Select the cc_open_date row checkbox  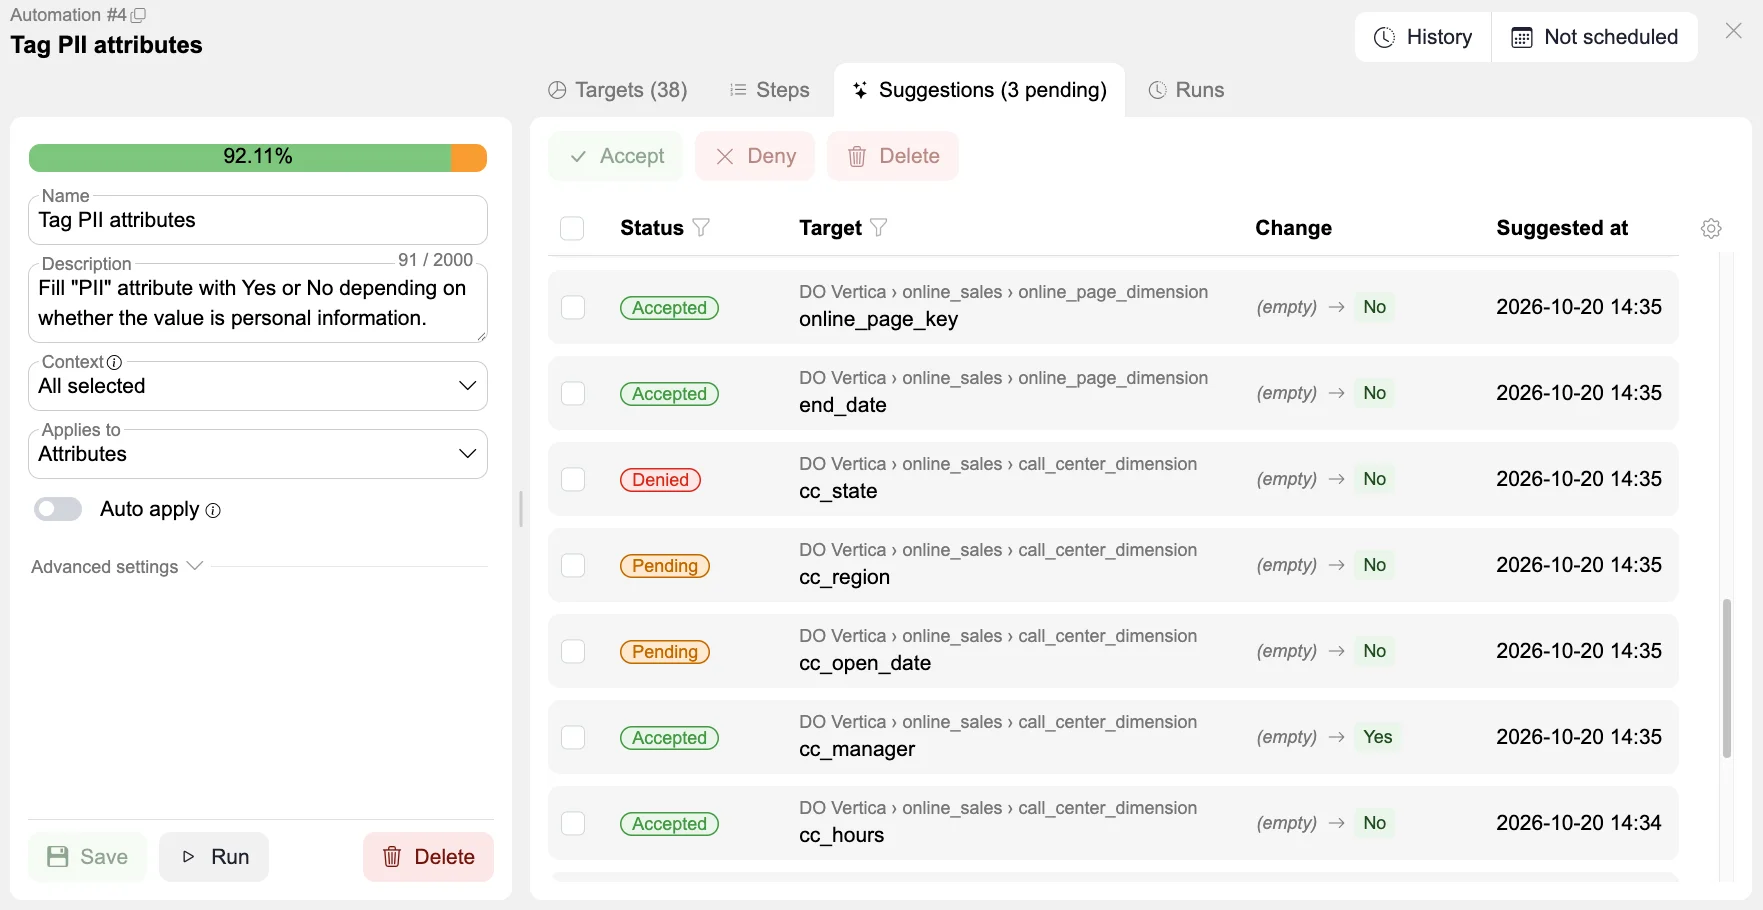click(573, 651)
